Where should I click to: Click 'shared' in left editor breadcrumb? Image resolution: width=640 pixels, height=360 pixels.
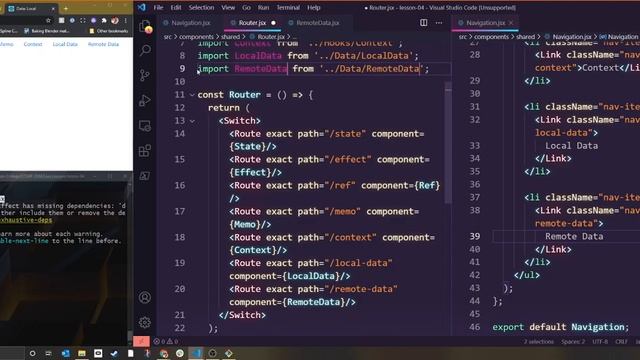click(231, 37)
